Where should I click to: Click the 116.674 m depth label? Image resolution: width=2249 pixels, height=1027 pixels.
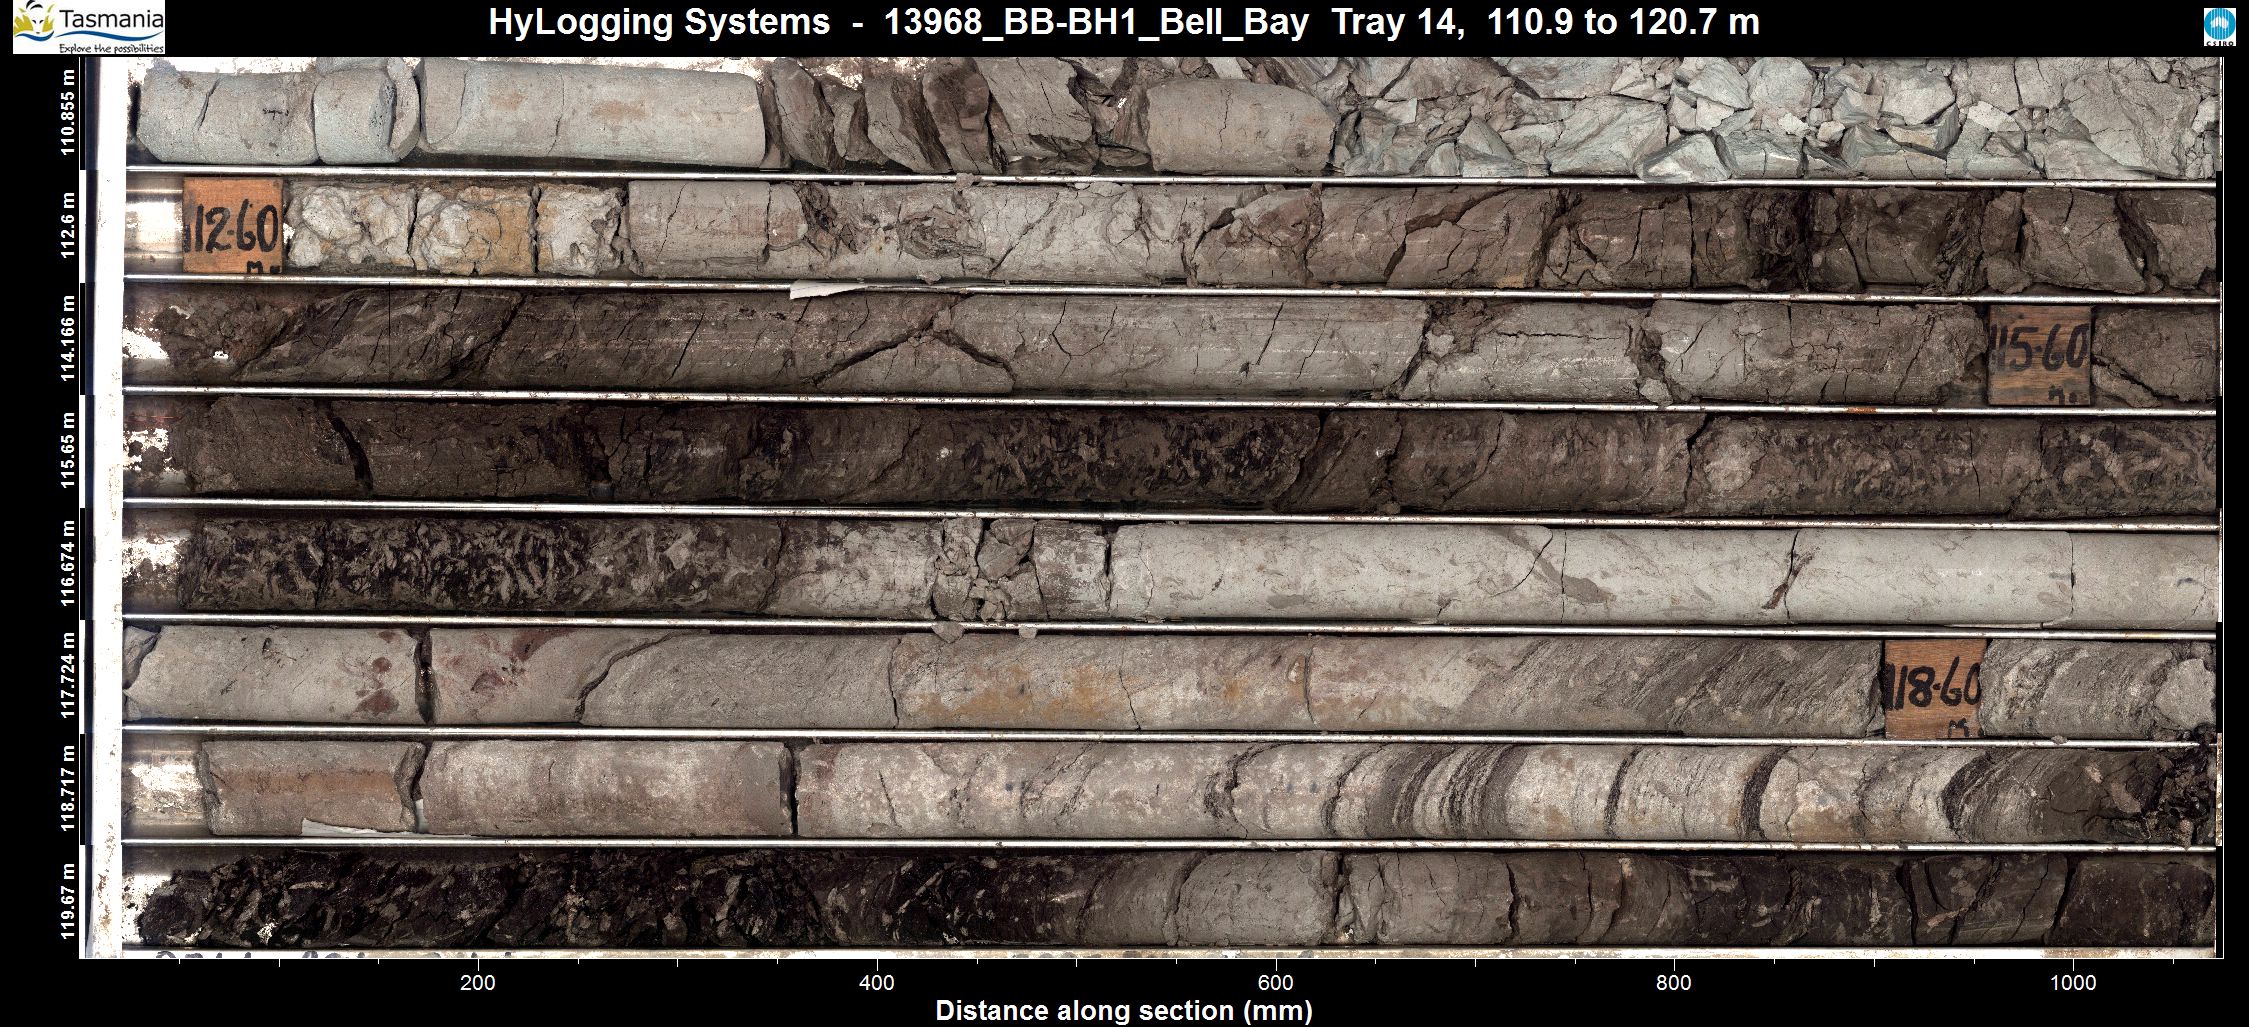click(x=68, y=563)
